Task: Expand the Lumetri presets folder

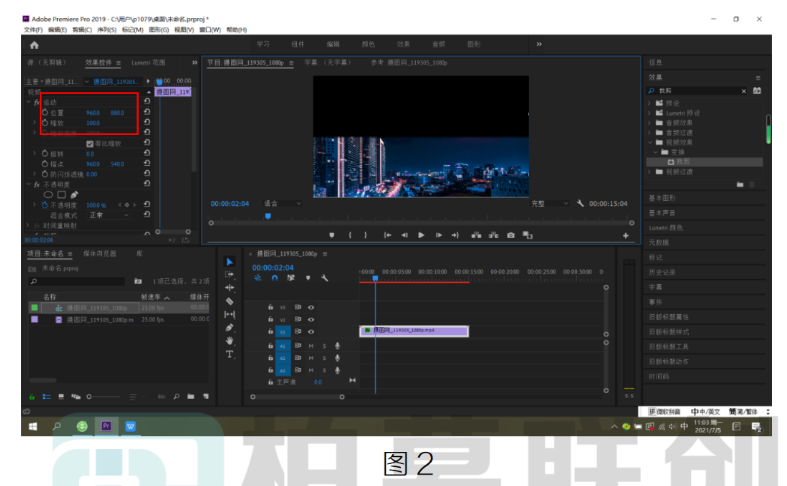Action: click(650, 113)
